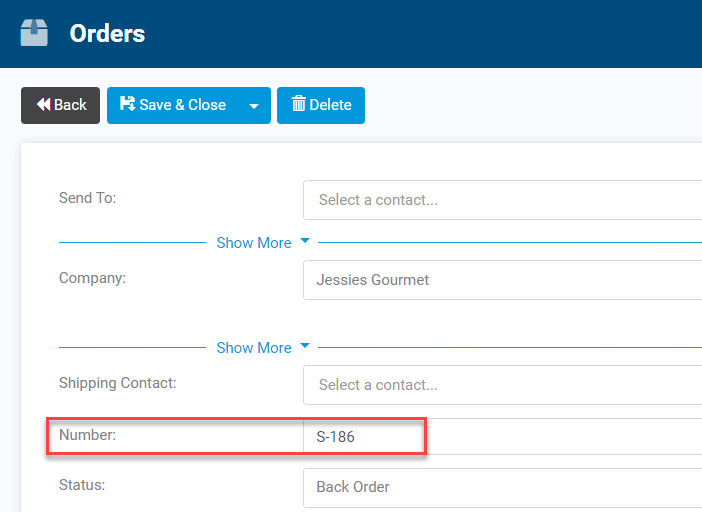702x512 pixels.
Task: Open the Save & Close dropdown arrow
Action: (254, 106)
